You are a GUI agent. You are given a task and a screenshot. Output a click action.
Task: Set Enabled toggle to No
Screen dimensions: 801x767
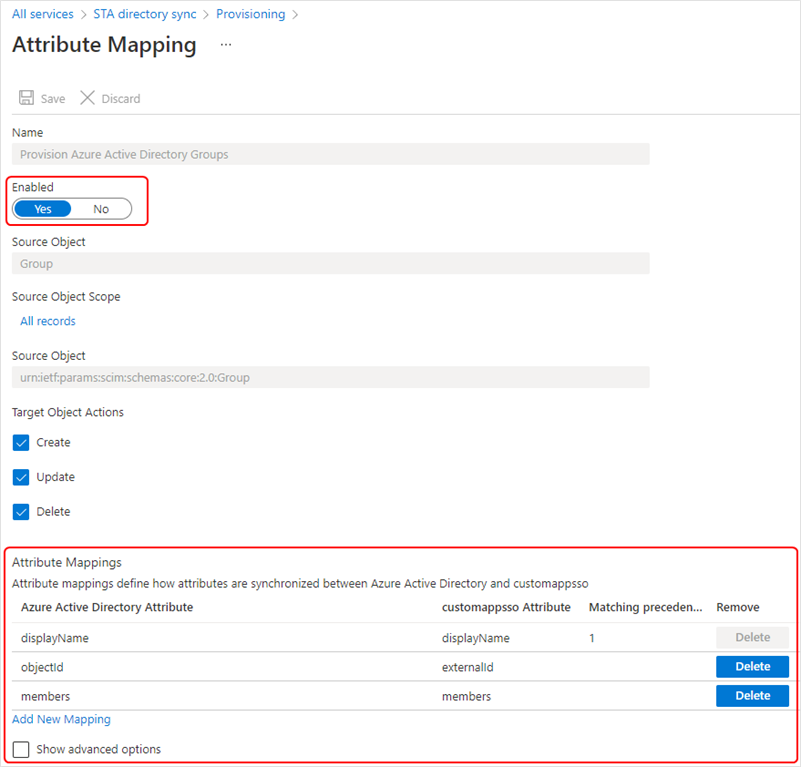[x=101, y=209]
